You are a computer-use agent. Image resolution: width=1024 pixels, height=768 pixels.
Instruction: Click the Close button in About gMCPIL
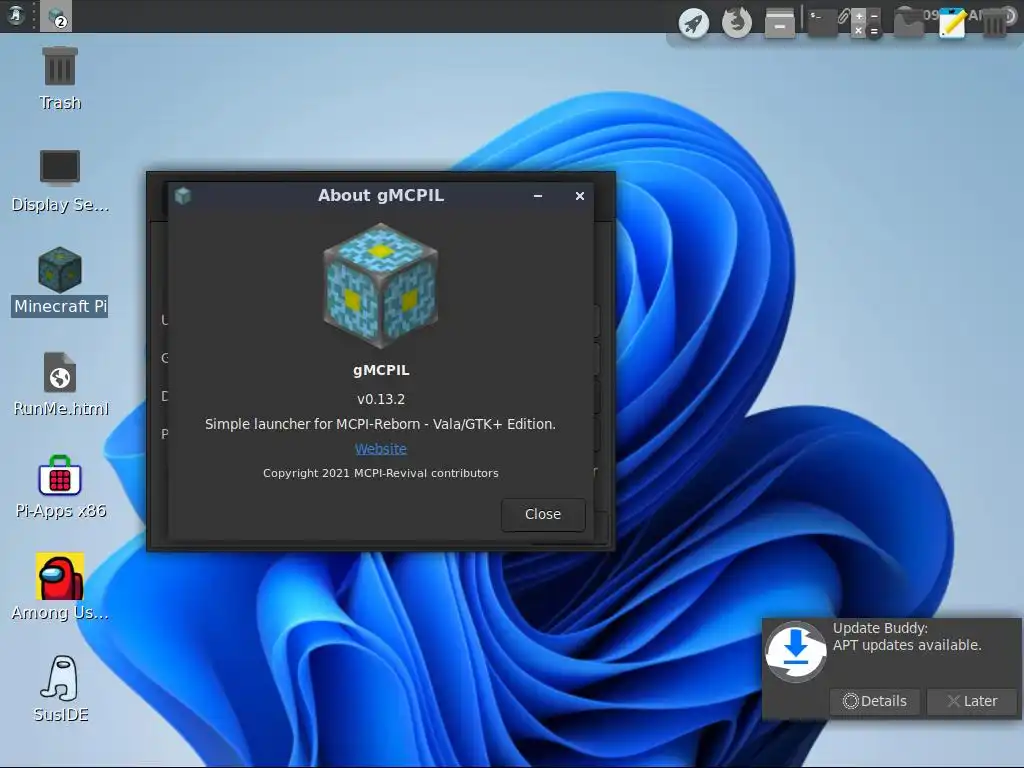pos(543,515)
